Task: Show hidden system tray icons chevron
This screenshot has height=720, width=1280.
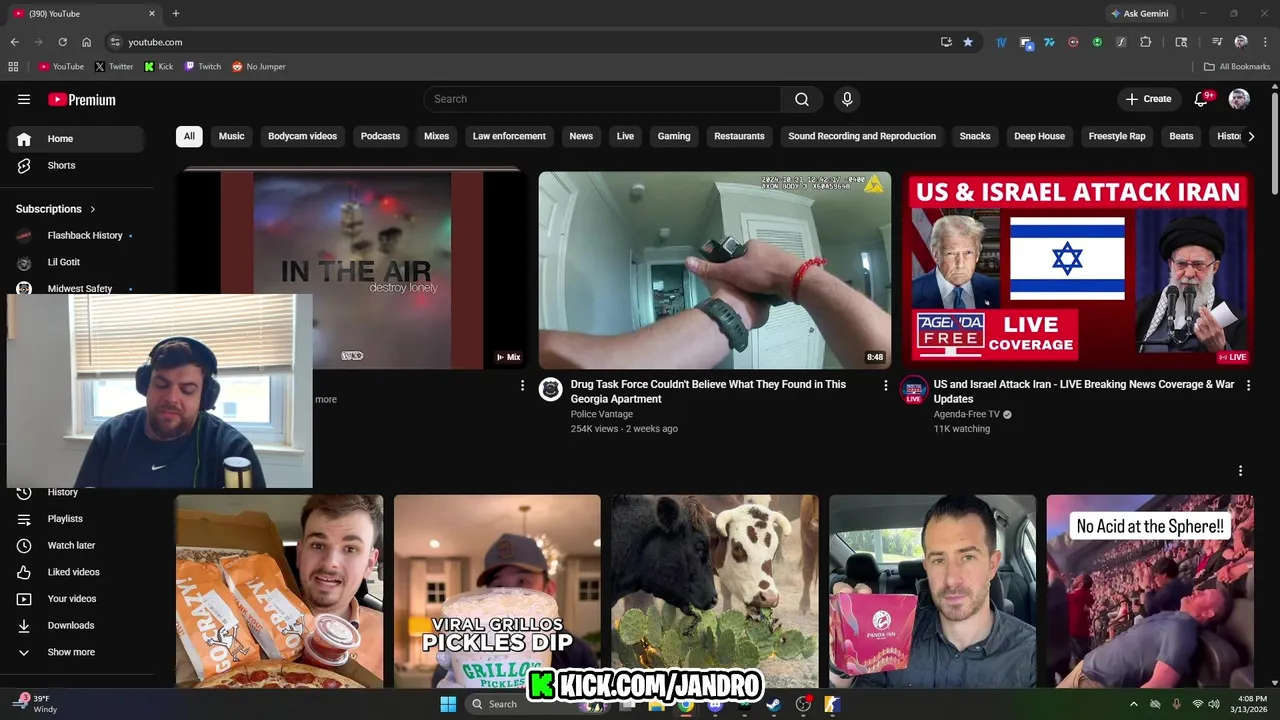Action: pyautogui.click(x=1133, y=704)
